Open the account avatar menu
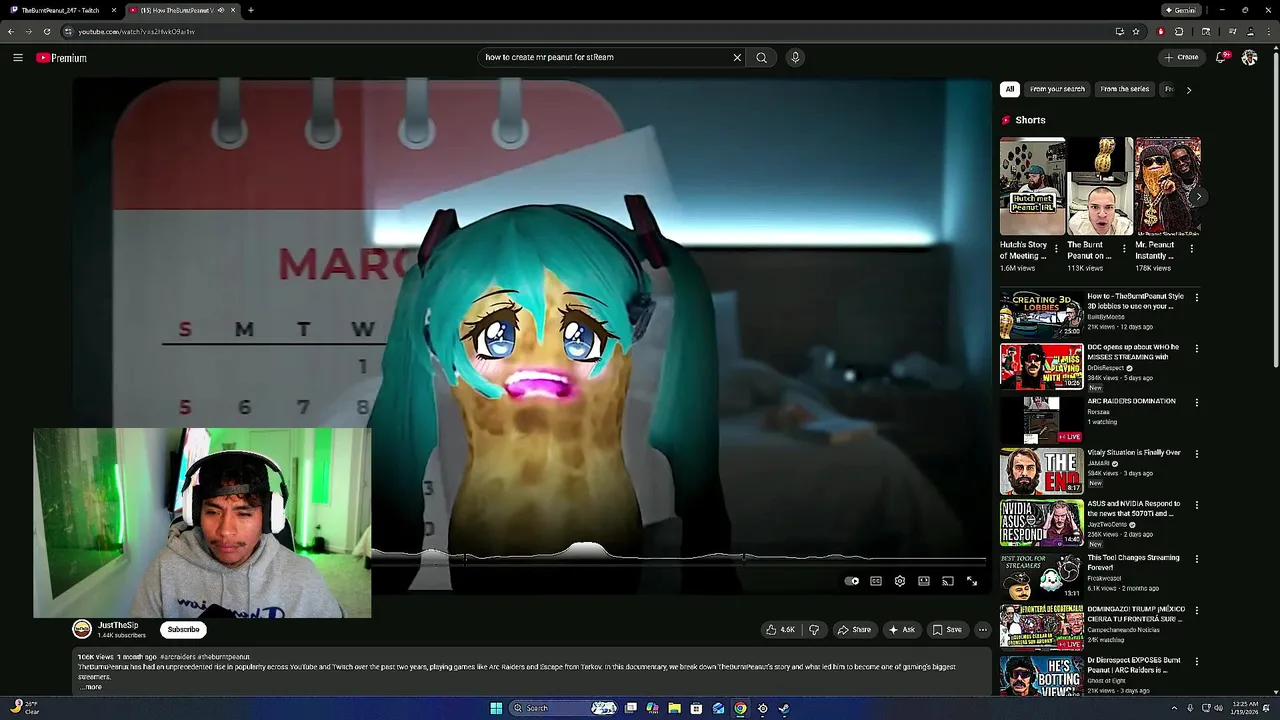 [1249, 57]
